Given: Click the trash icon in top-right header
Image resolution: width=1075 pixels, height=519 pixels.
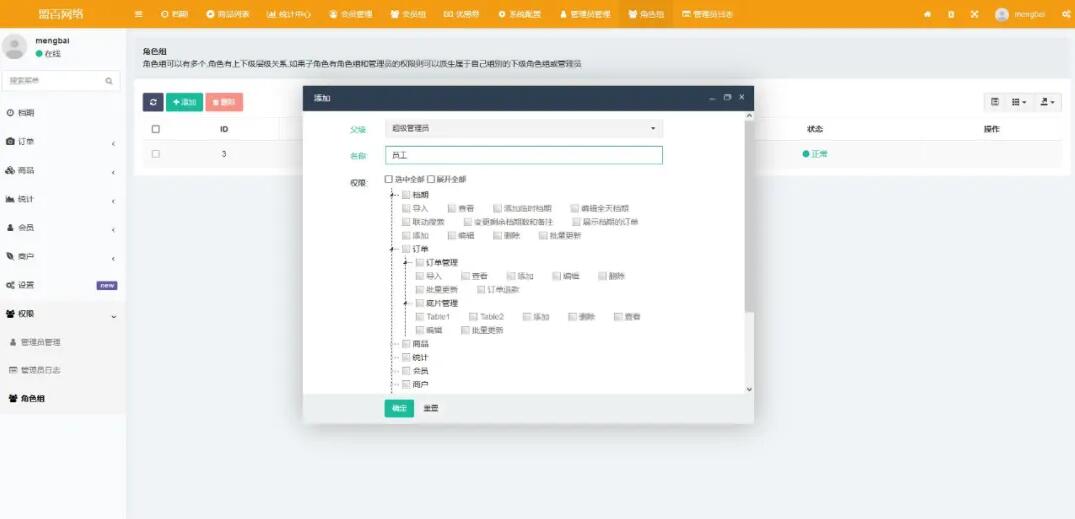Looking at the screenshot, I should 950,14.
